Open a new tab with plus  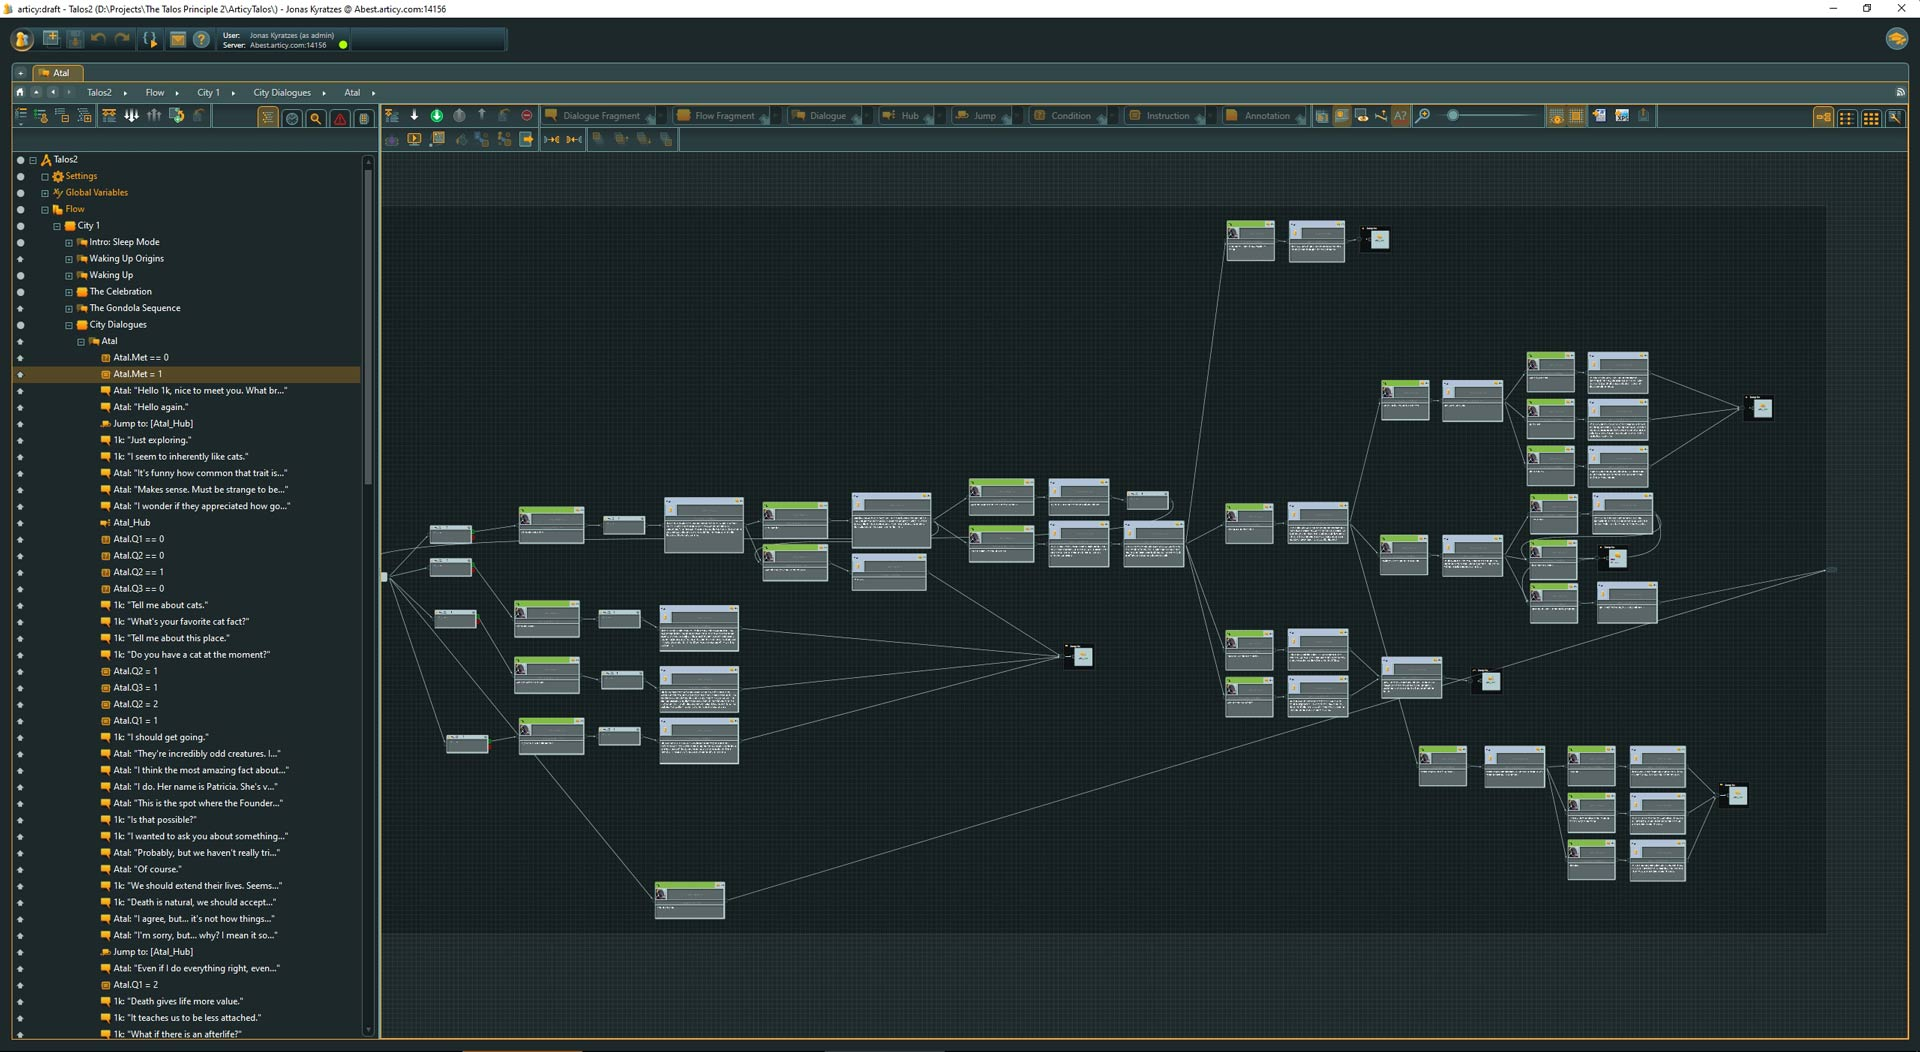tap(20, 73)
